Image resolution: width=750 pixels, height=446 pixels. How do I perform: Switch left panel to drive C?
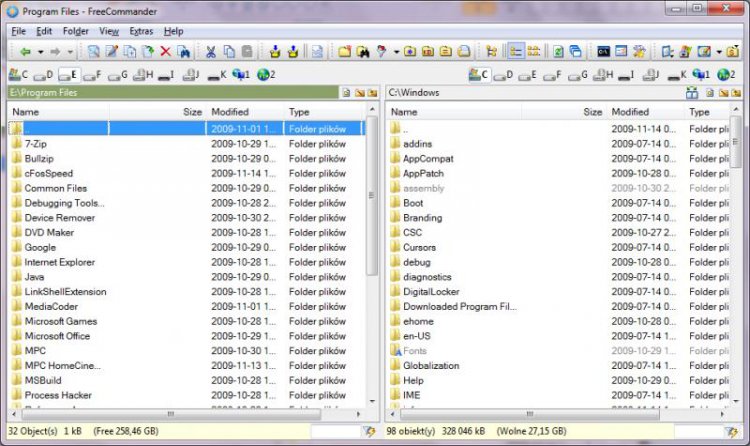(19, 75)
